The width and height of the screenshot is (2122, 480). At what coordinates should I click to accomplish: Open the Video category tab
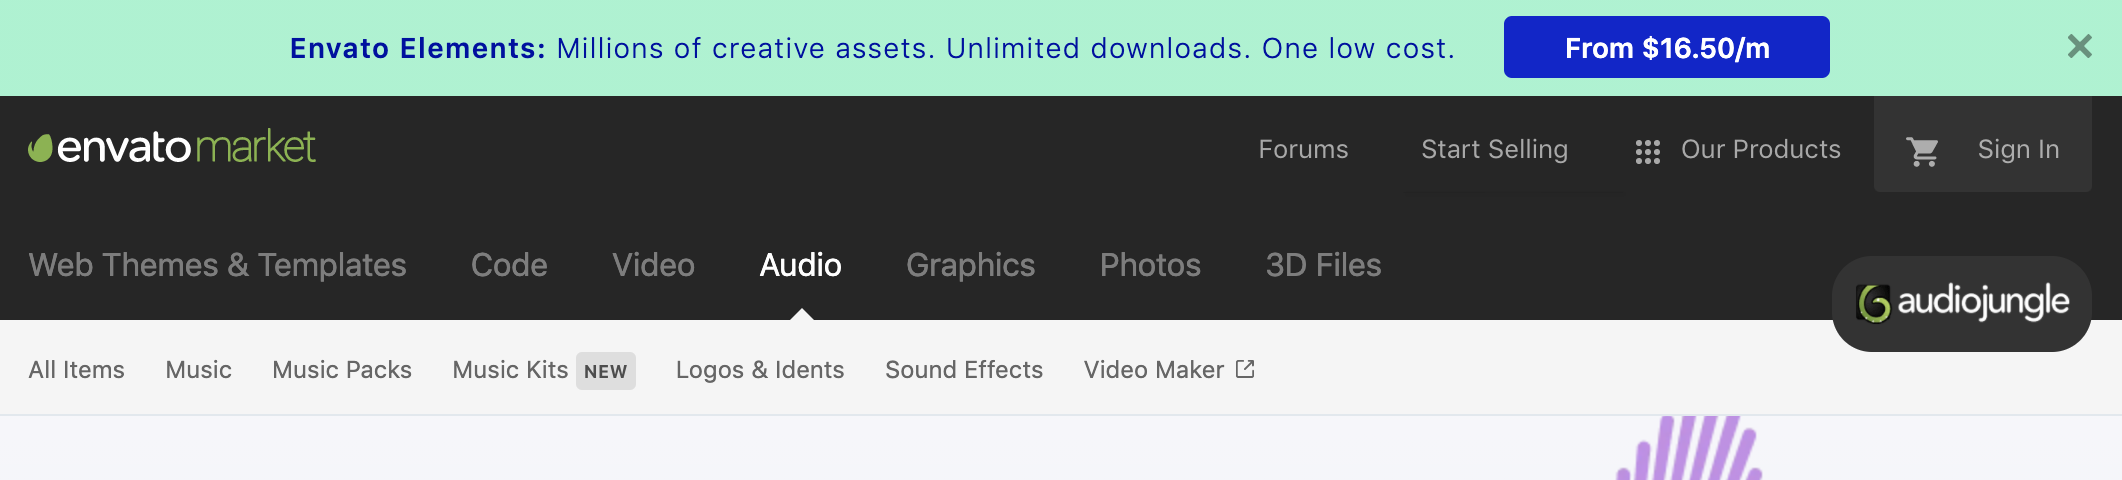coord(653,265)
